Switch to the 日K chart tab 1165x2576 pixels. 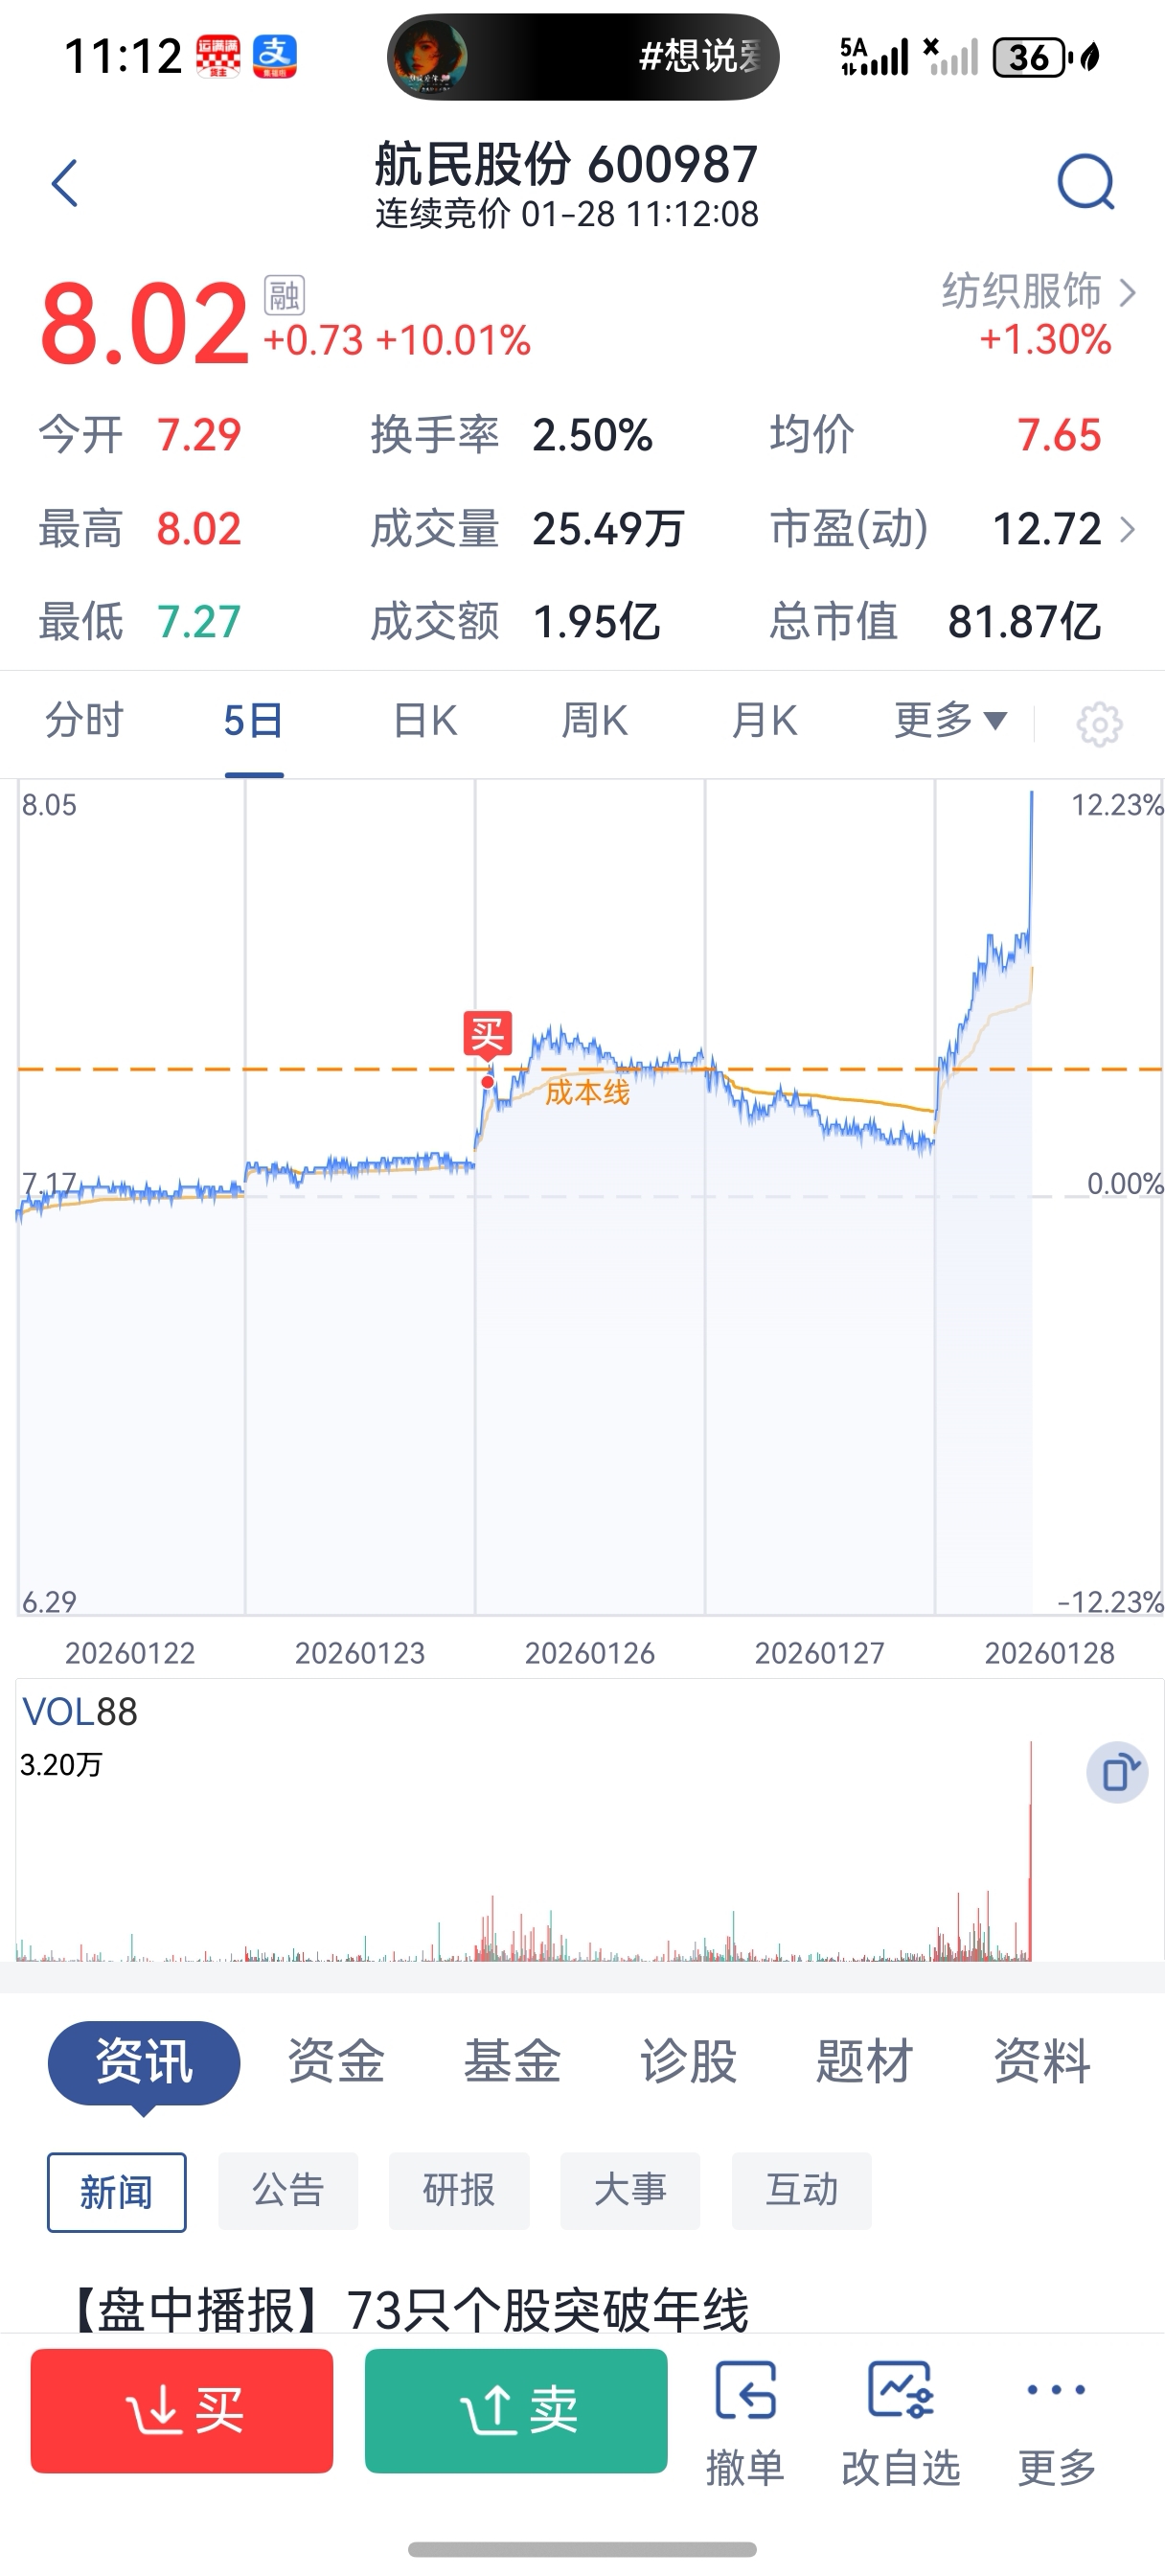point(425,720)
